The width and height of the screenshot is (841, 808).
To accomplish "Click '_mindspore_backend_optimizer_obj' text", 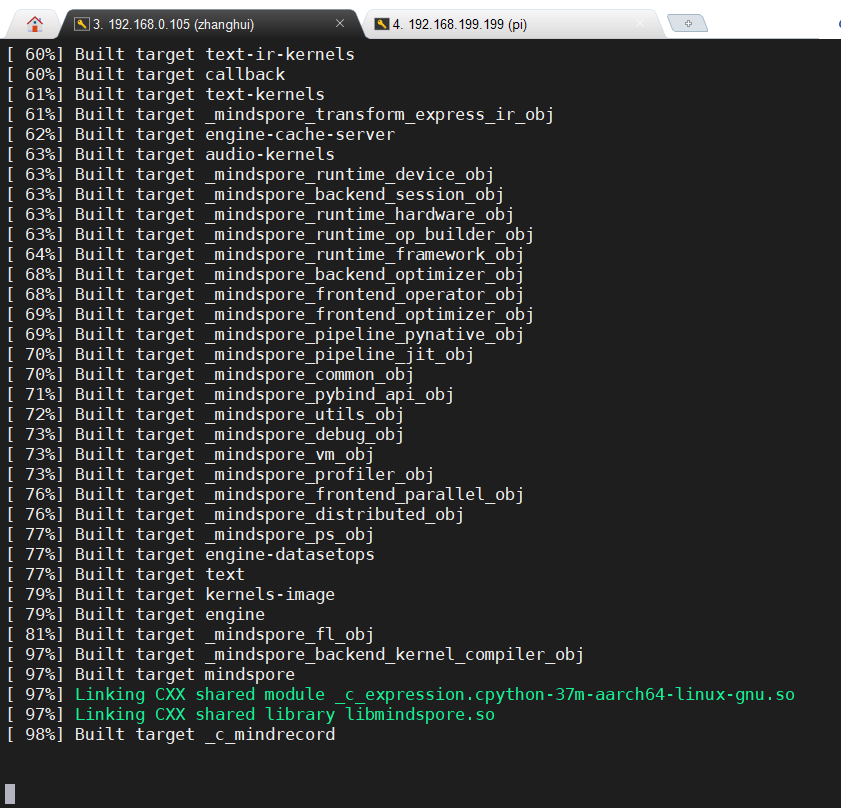I will point(364,274).
